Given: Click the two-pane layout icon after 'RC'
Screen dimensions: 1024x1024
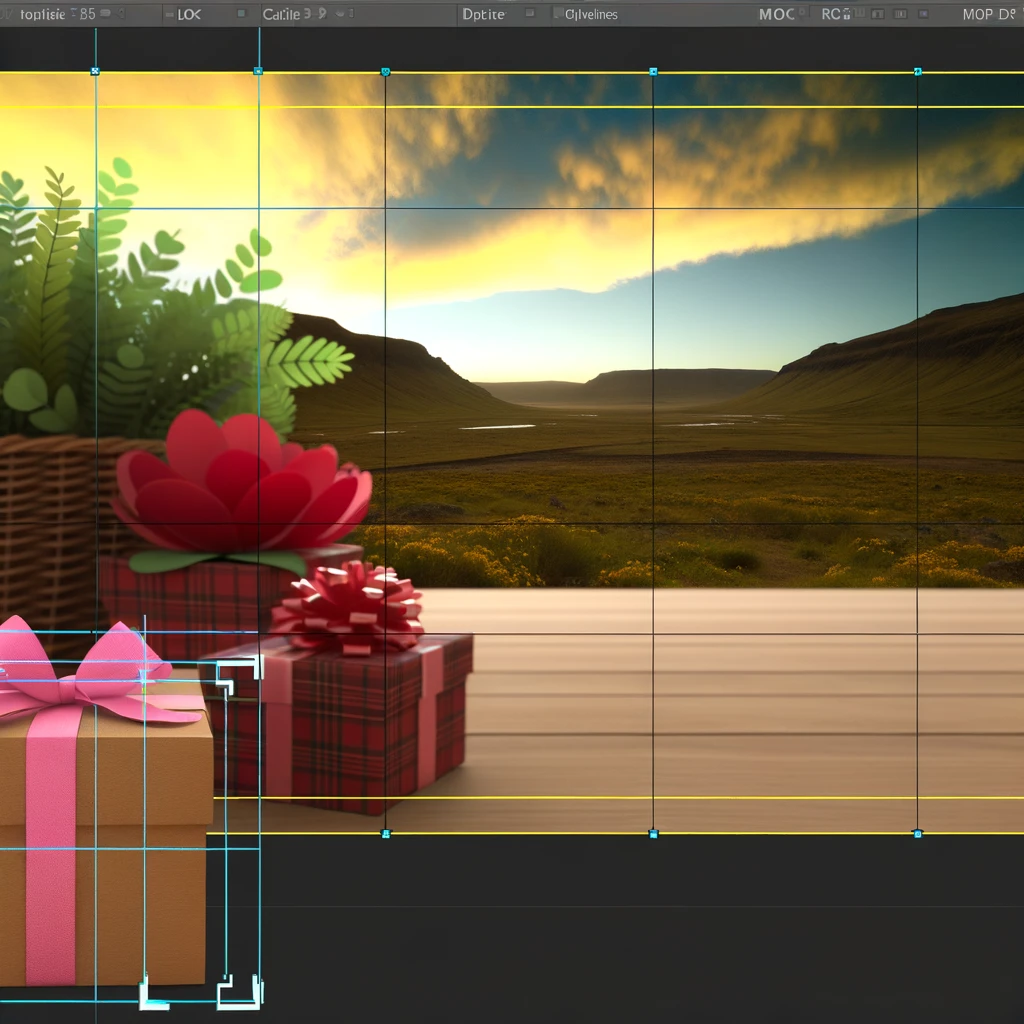Looking at the screenshot, I should pos(878,14).
